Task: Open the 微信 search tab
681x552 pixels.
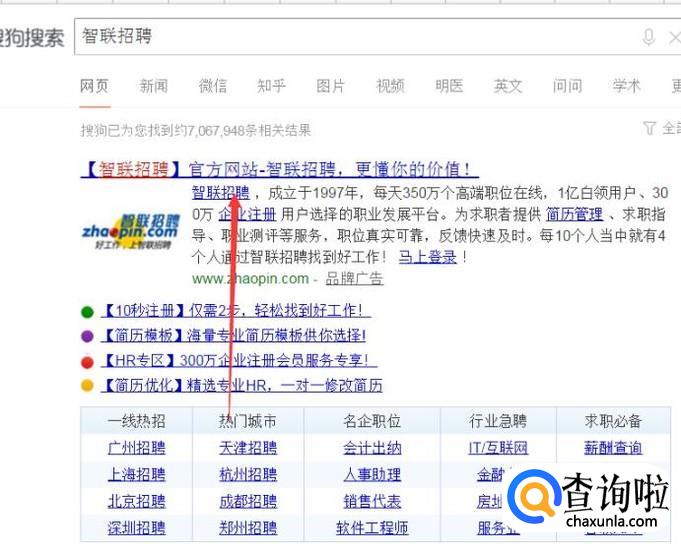Action: pos(213,86)
